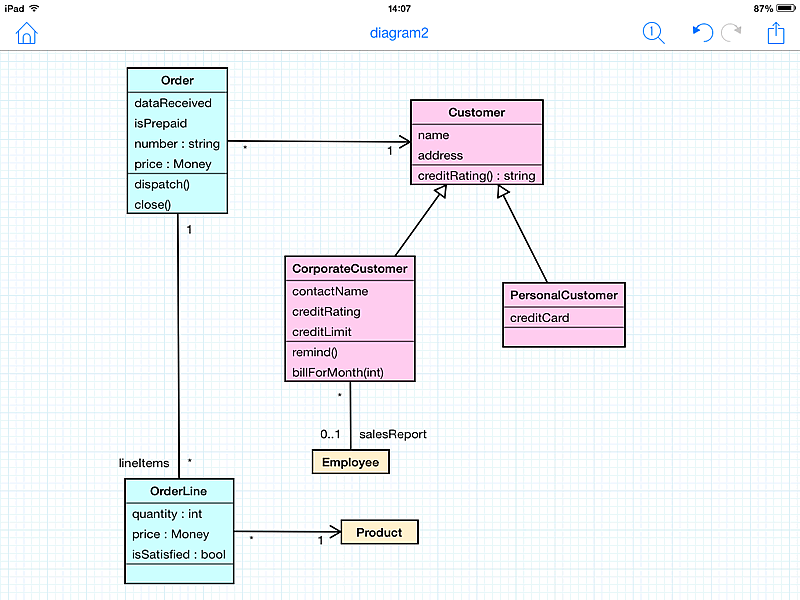Select the OrderLine class header
This screenshot has width=800, height=600.
coord(179,491)
